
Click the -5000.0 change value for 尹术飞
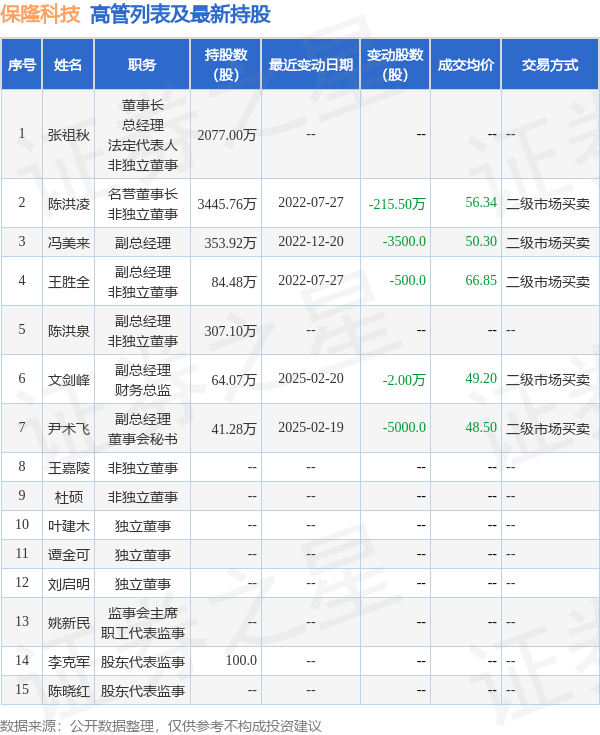(404, 427)
